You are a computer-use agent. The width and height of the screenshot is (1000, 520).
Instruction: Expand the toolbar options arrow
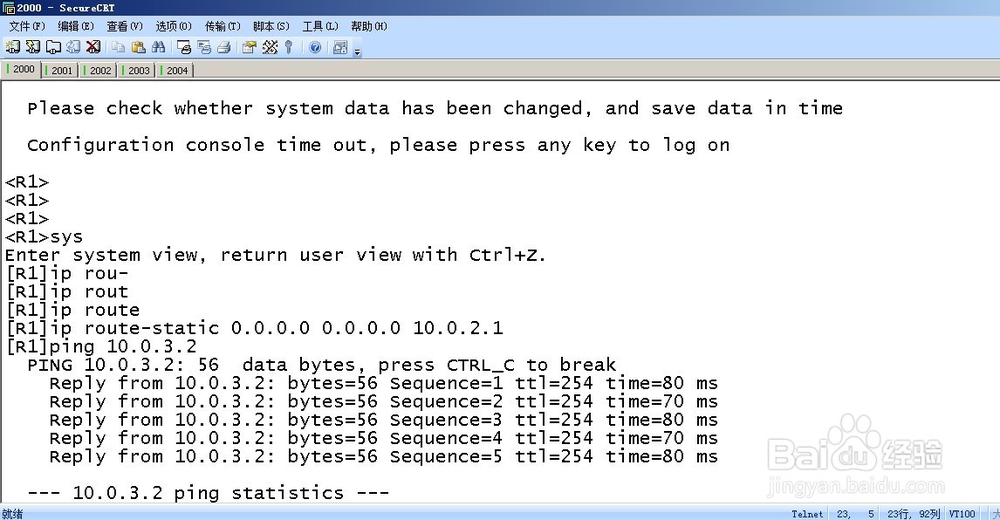pos(357,52)
